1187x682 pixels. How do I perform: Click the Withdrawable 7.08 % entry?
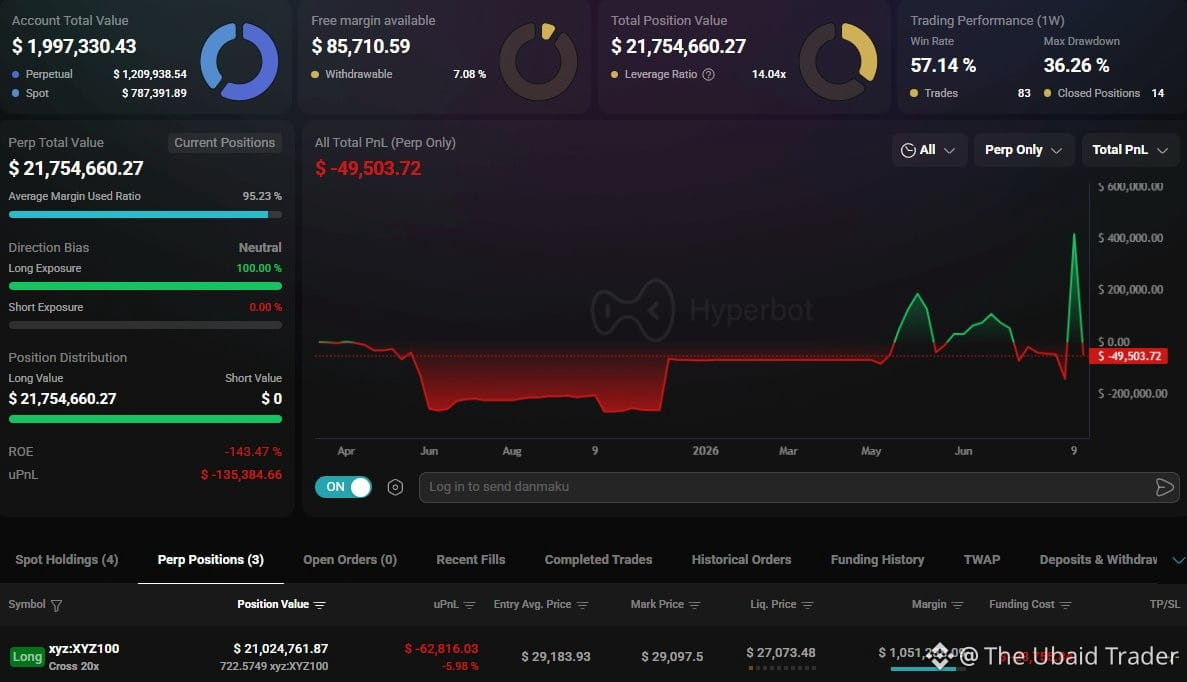398,74
